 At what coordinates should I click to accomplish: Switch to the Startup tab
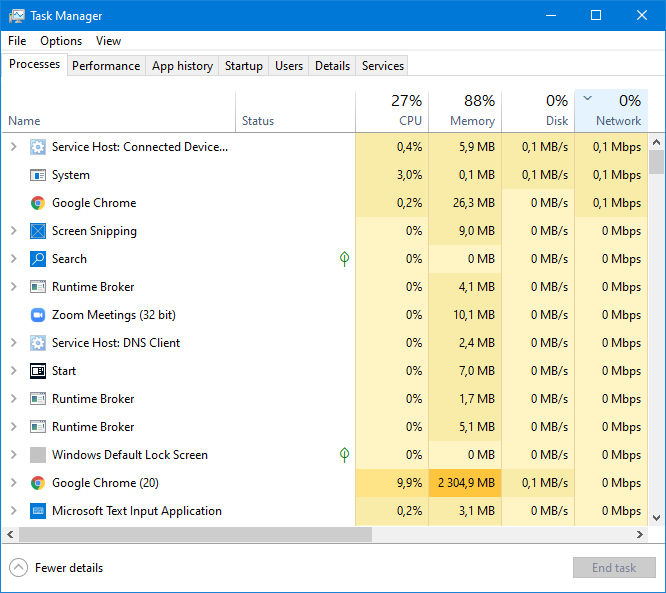pyautogui.click(x=243, y=66)
